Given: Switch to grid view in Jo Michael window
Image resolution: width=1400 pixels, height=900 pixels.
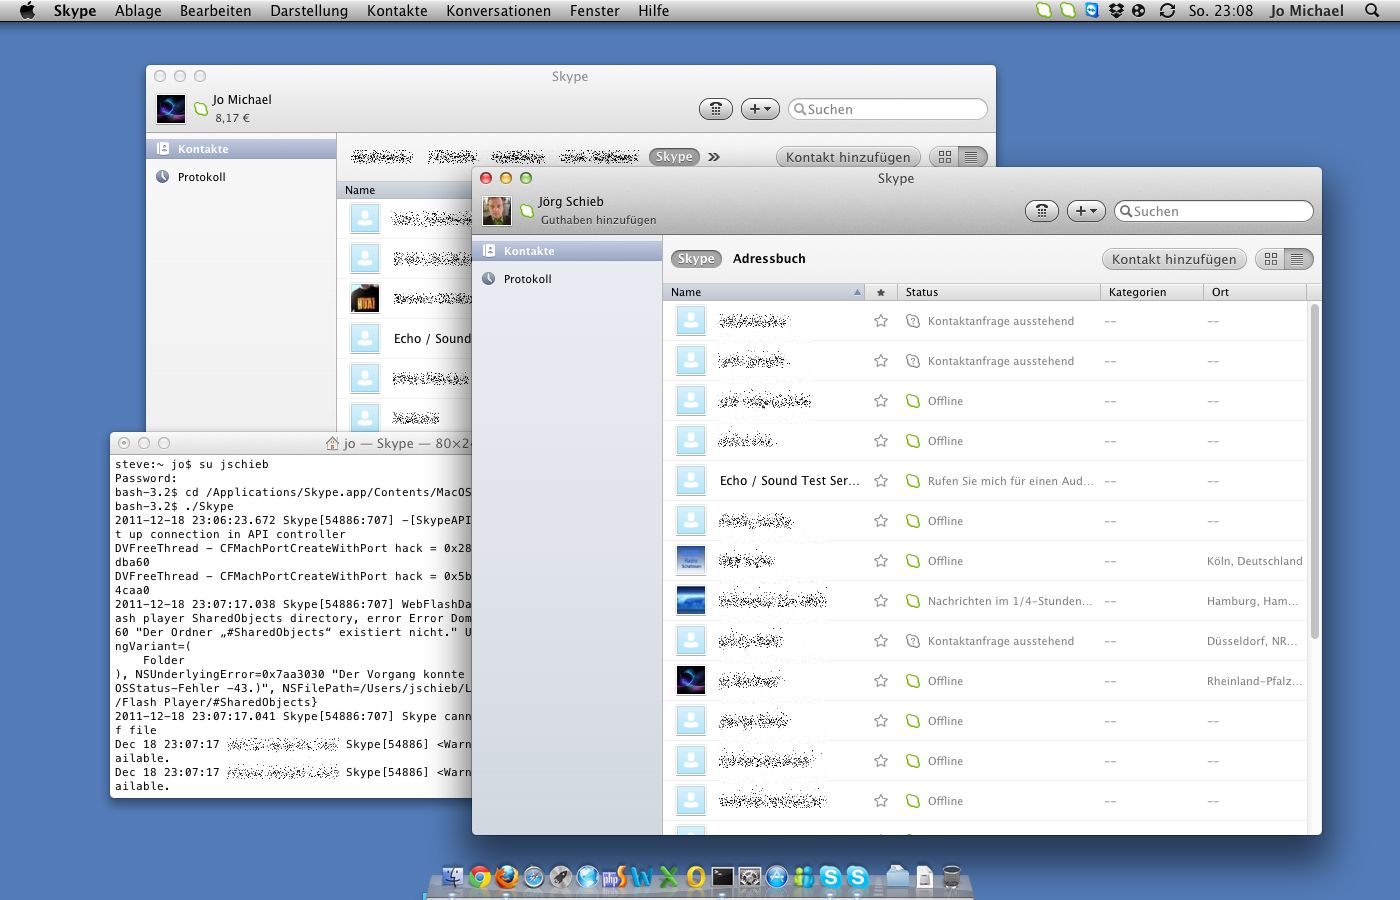Looking at the screenshot, I should point(944,157).
